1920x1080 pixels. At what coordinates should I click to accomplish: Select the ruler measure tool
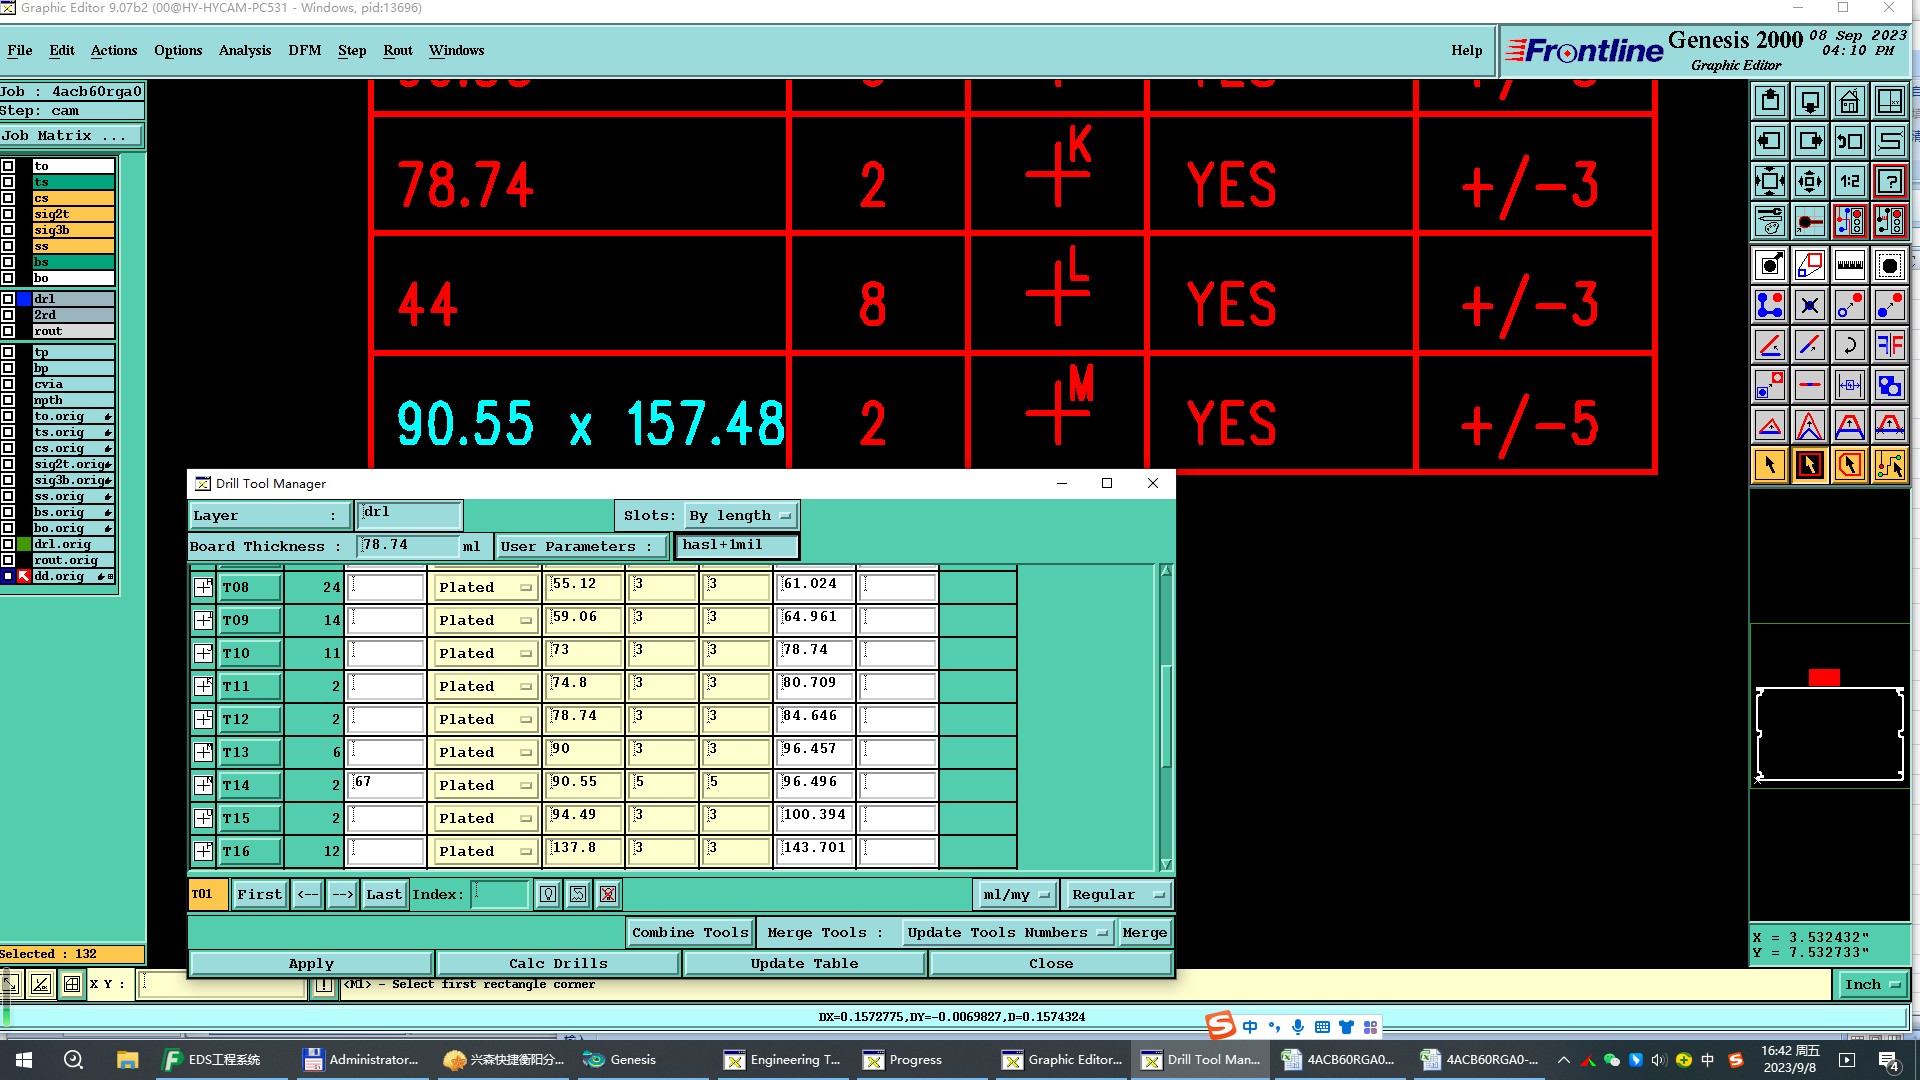click(1849, 265)
